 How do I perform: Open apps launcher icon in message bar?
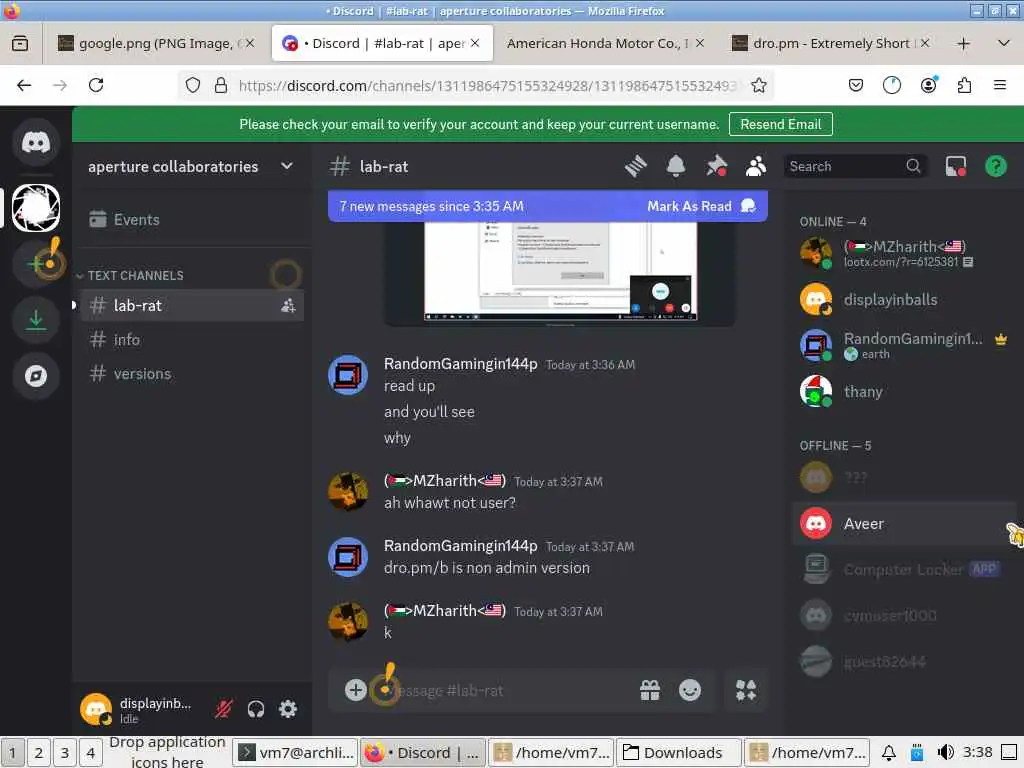pos(746,690)
